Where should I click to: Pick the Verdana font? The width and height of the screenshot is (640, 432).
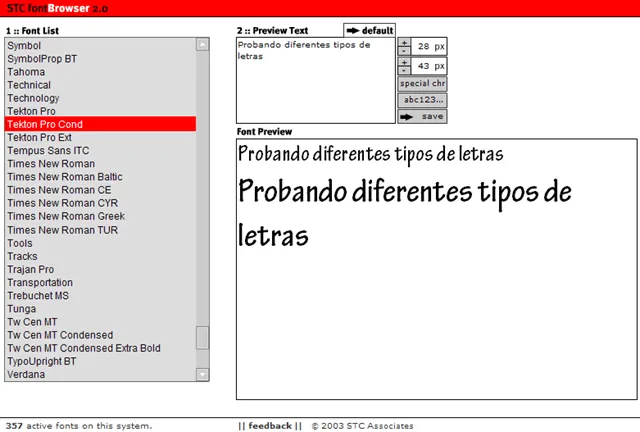point(100,374)
